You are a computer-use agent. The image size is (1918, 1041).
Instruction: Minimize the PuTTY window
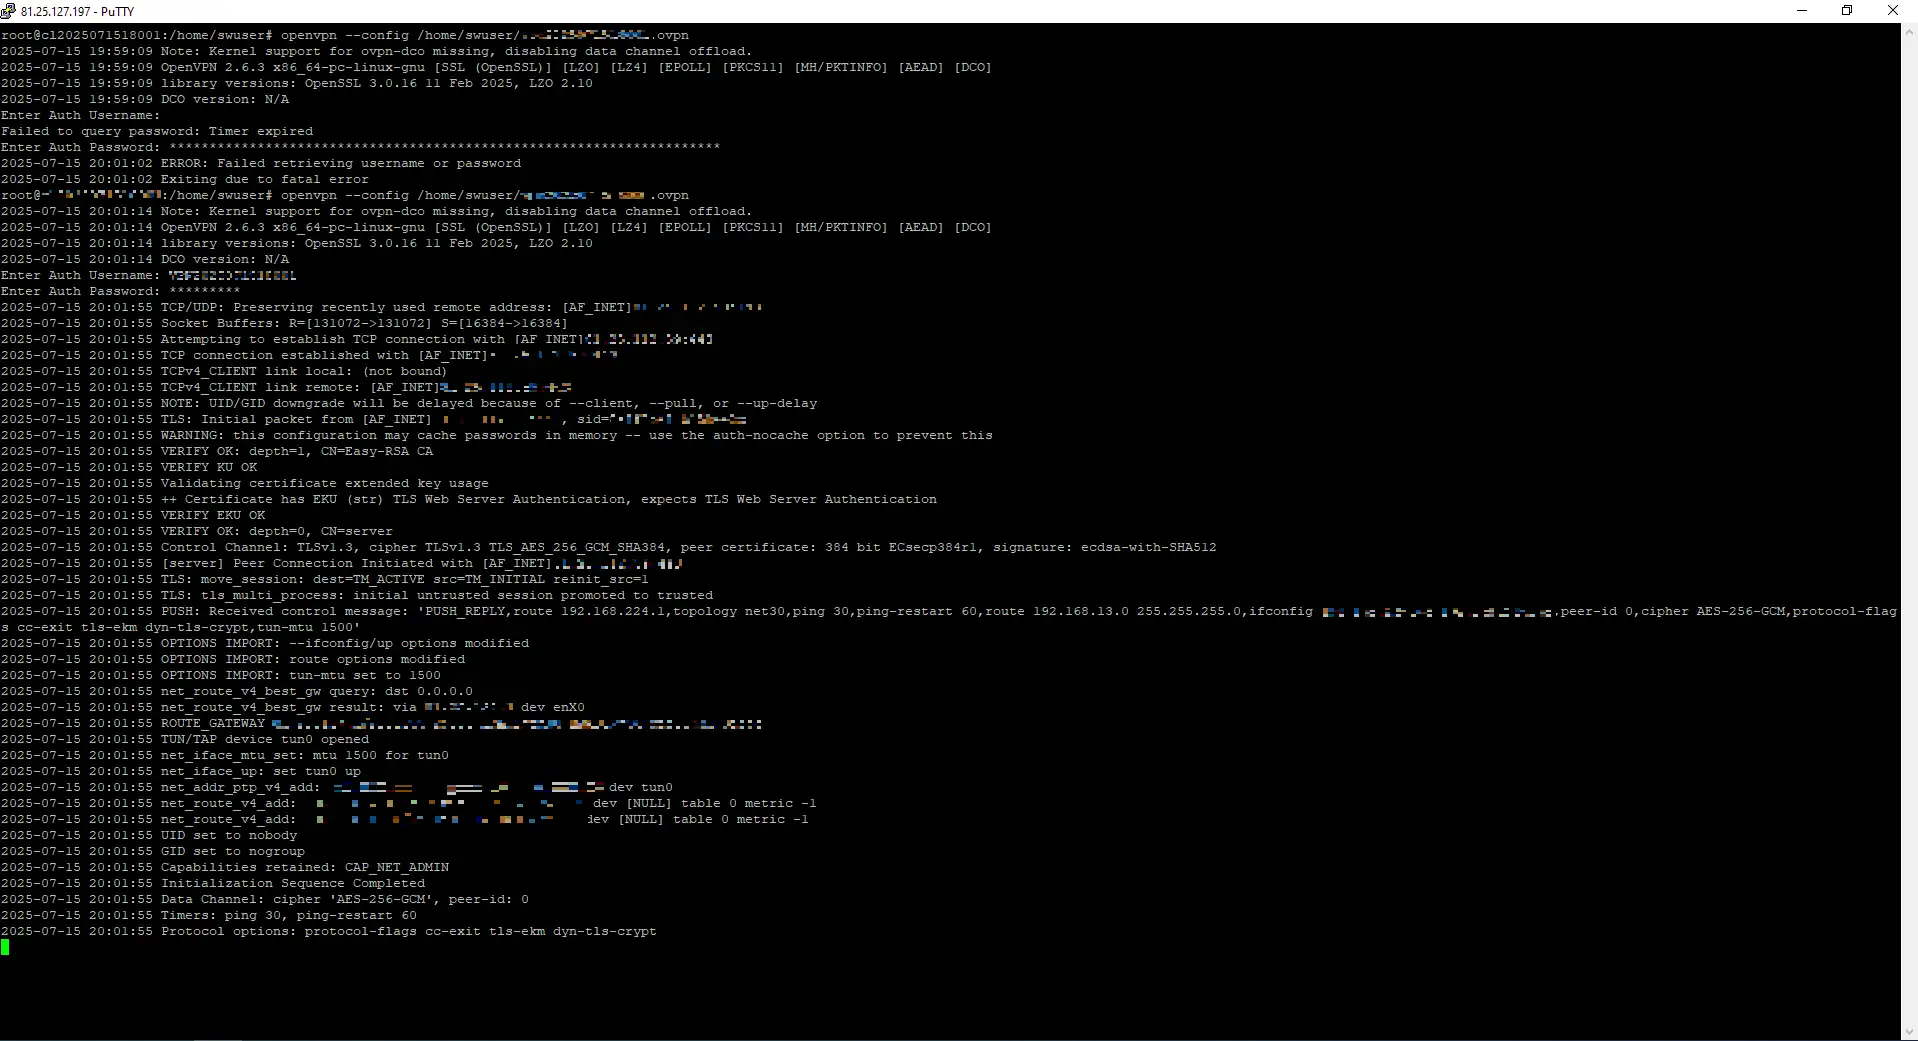[1802, 11]
